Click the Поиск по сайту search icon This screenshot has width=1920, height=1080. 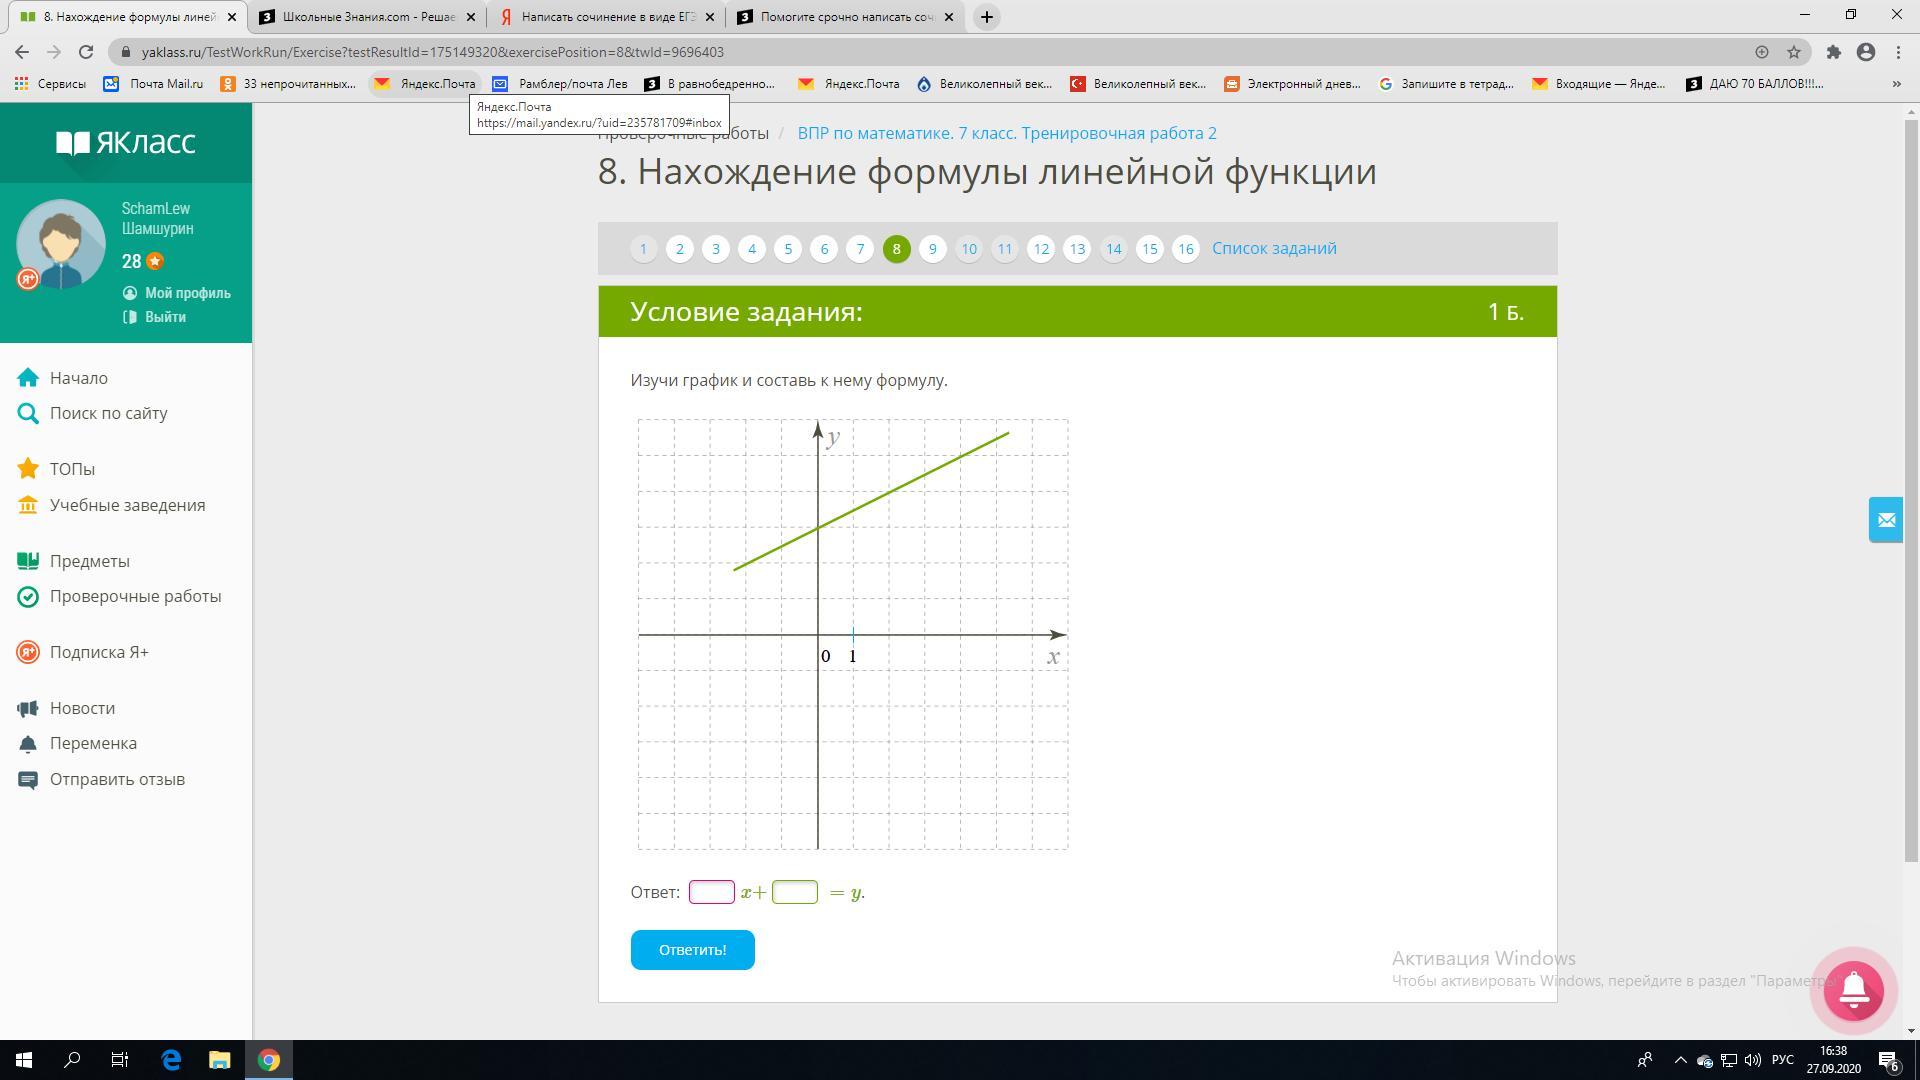pos(28,414)
